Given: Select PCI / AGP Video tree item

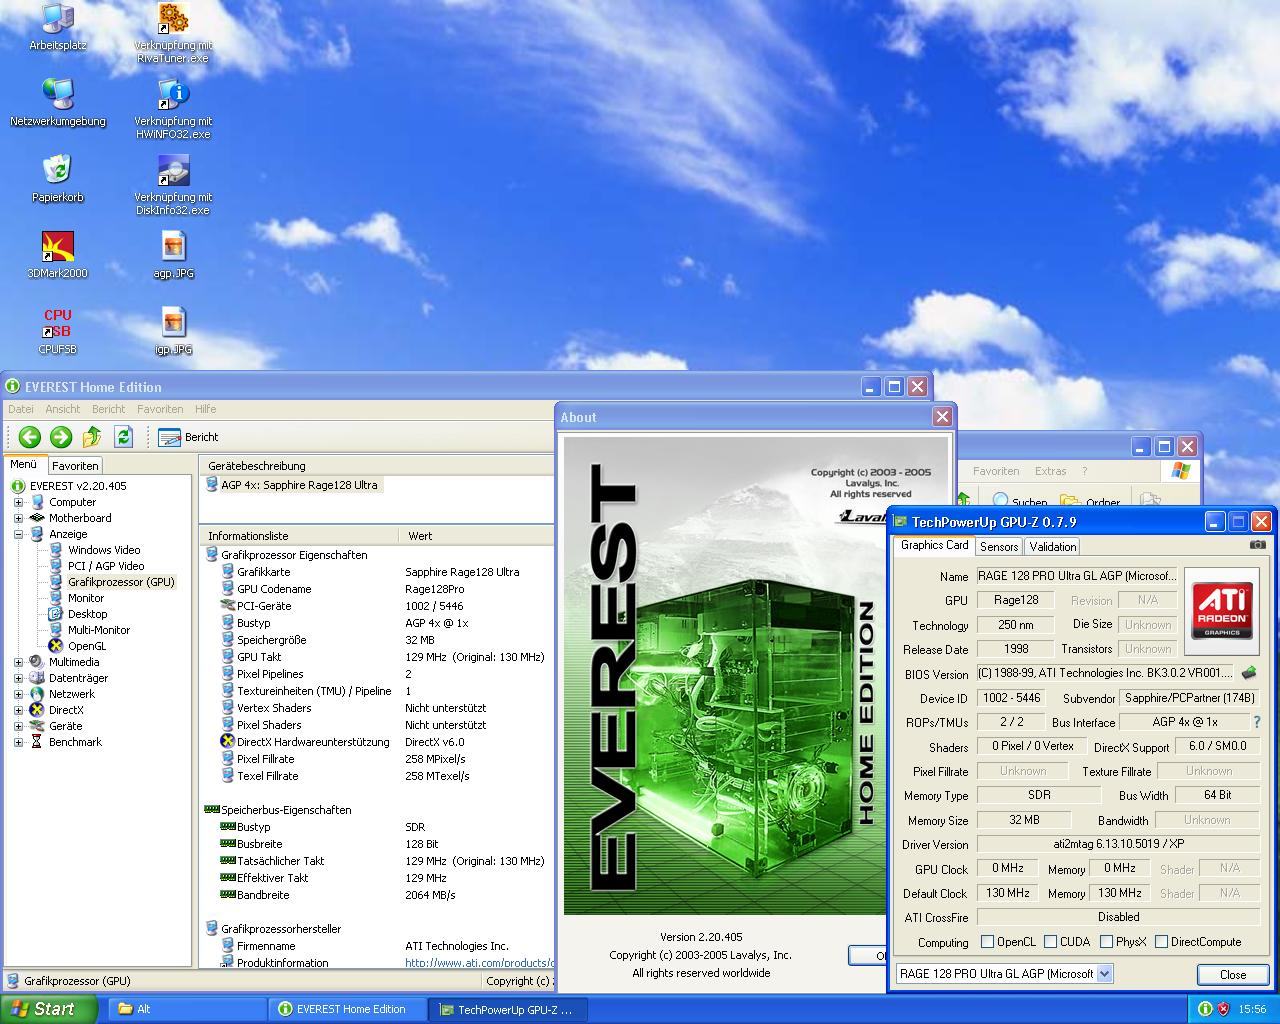Looking at the screenshot, I should [106, 566].
